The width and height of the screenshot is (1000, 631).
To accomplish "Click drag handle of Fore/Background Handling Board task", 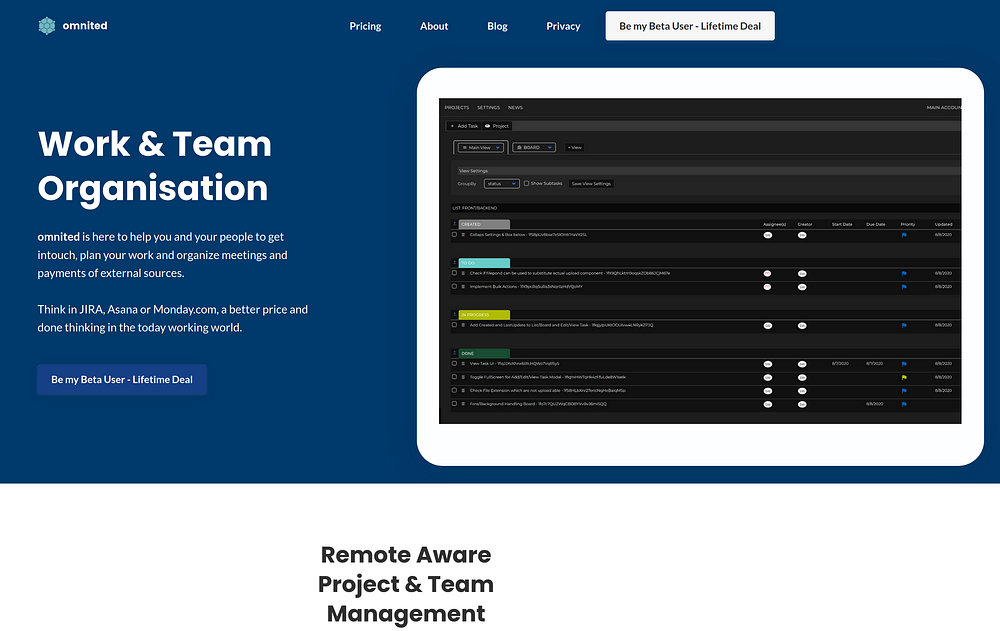I will (463, 404).
